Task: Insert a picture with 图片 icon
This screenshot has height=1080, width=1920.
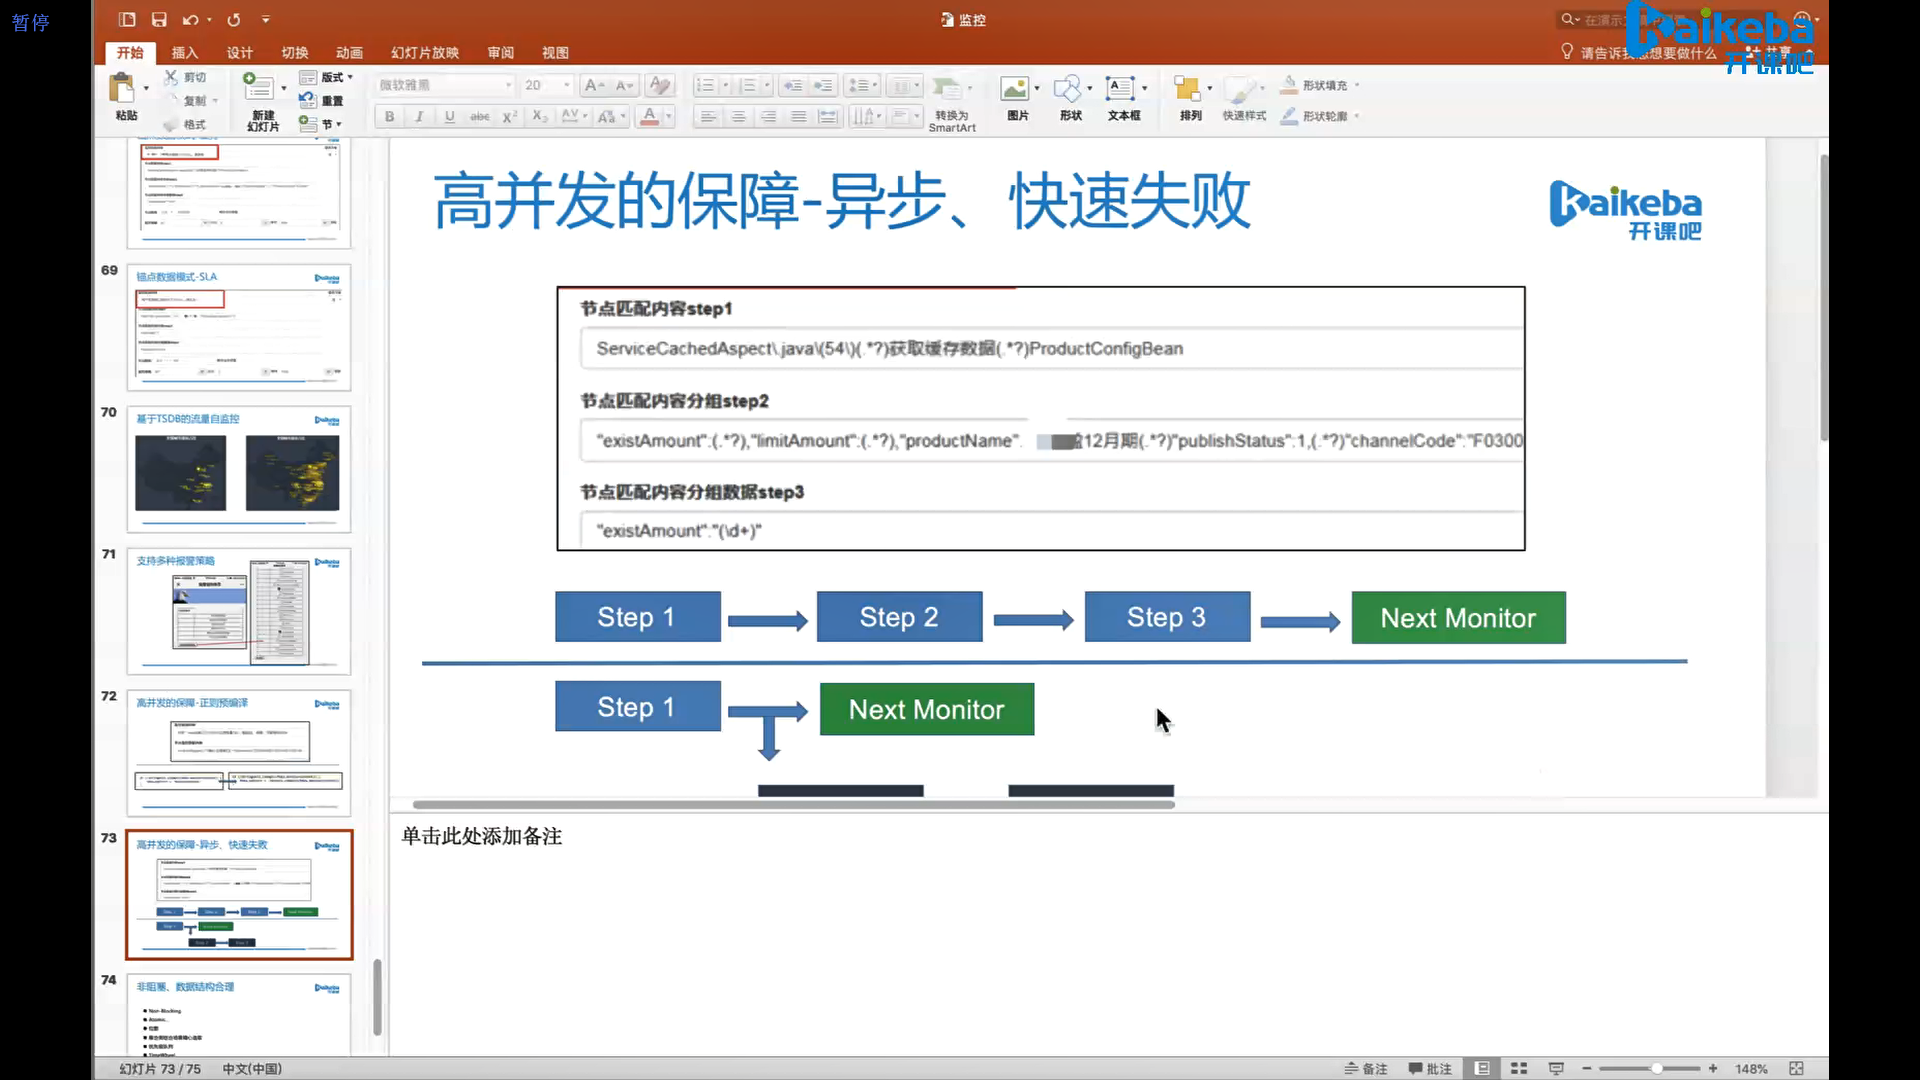Action: pos(1015,90)
